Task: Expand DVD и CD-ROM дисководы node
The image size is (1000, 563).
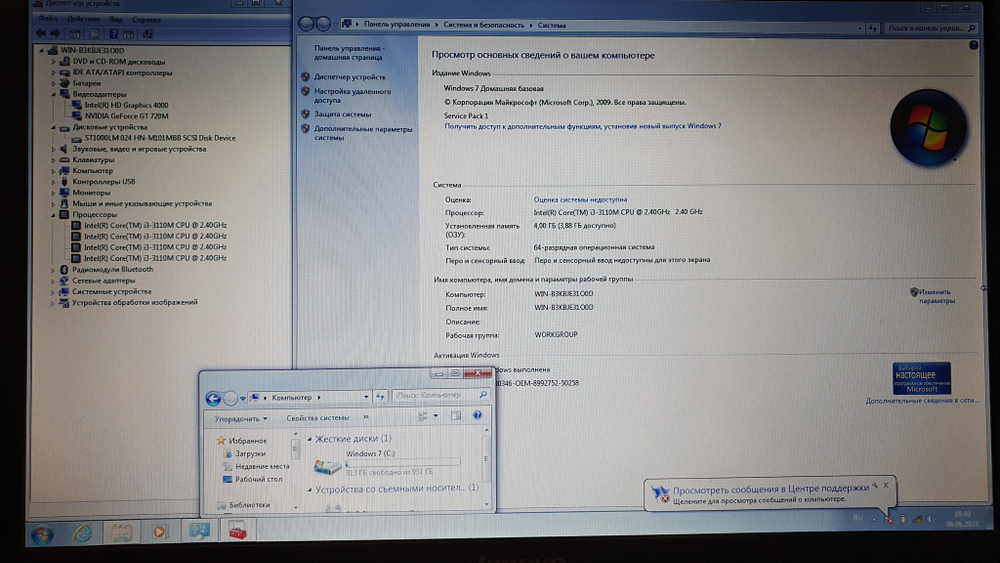Action: (54, 62)
